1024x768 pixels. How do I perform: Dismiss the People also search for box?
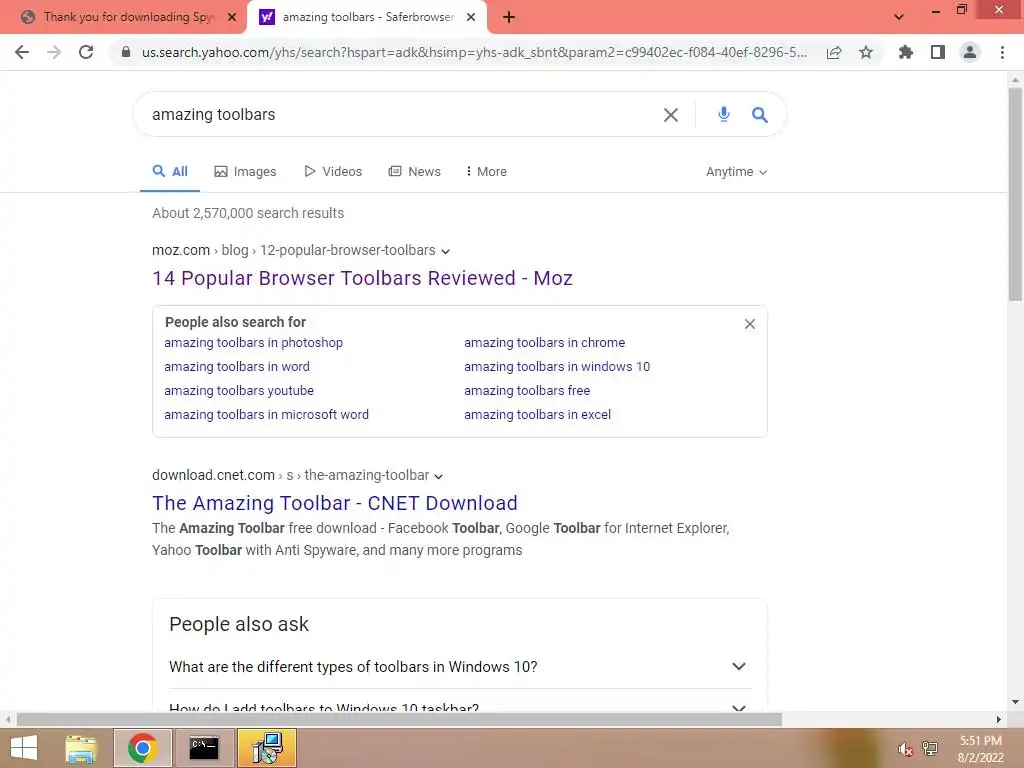click(x=750, y=324)
